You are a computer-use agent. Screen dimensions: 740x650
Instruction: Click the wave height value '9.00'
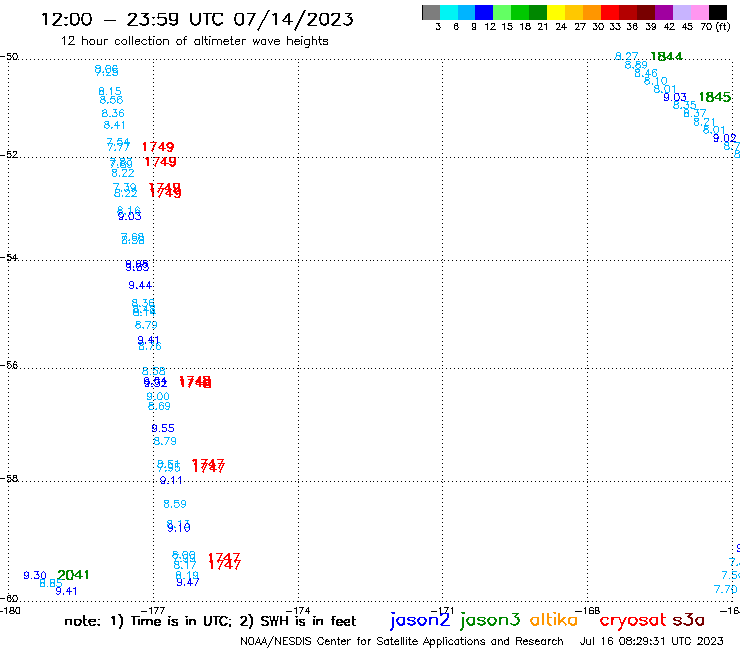pyautogui.click(x=158, y=397)
